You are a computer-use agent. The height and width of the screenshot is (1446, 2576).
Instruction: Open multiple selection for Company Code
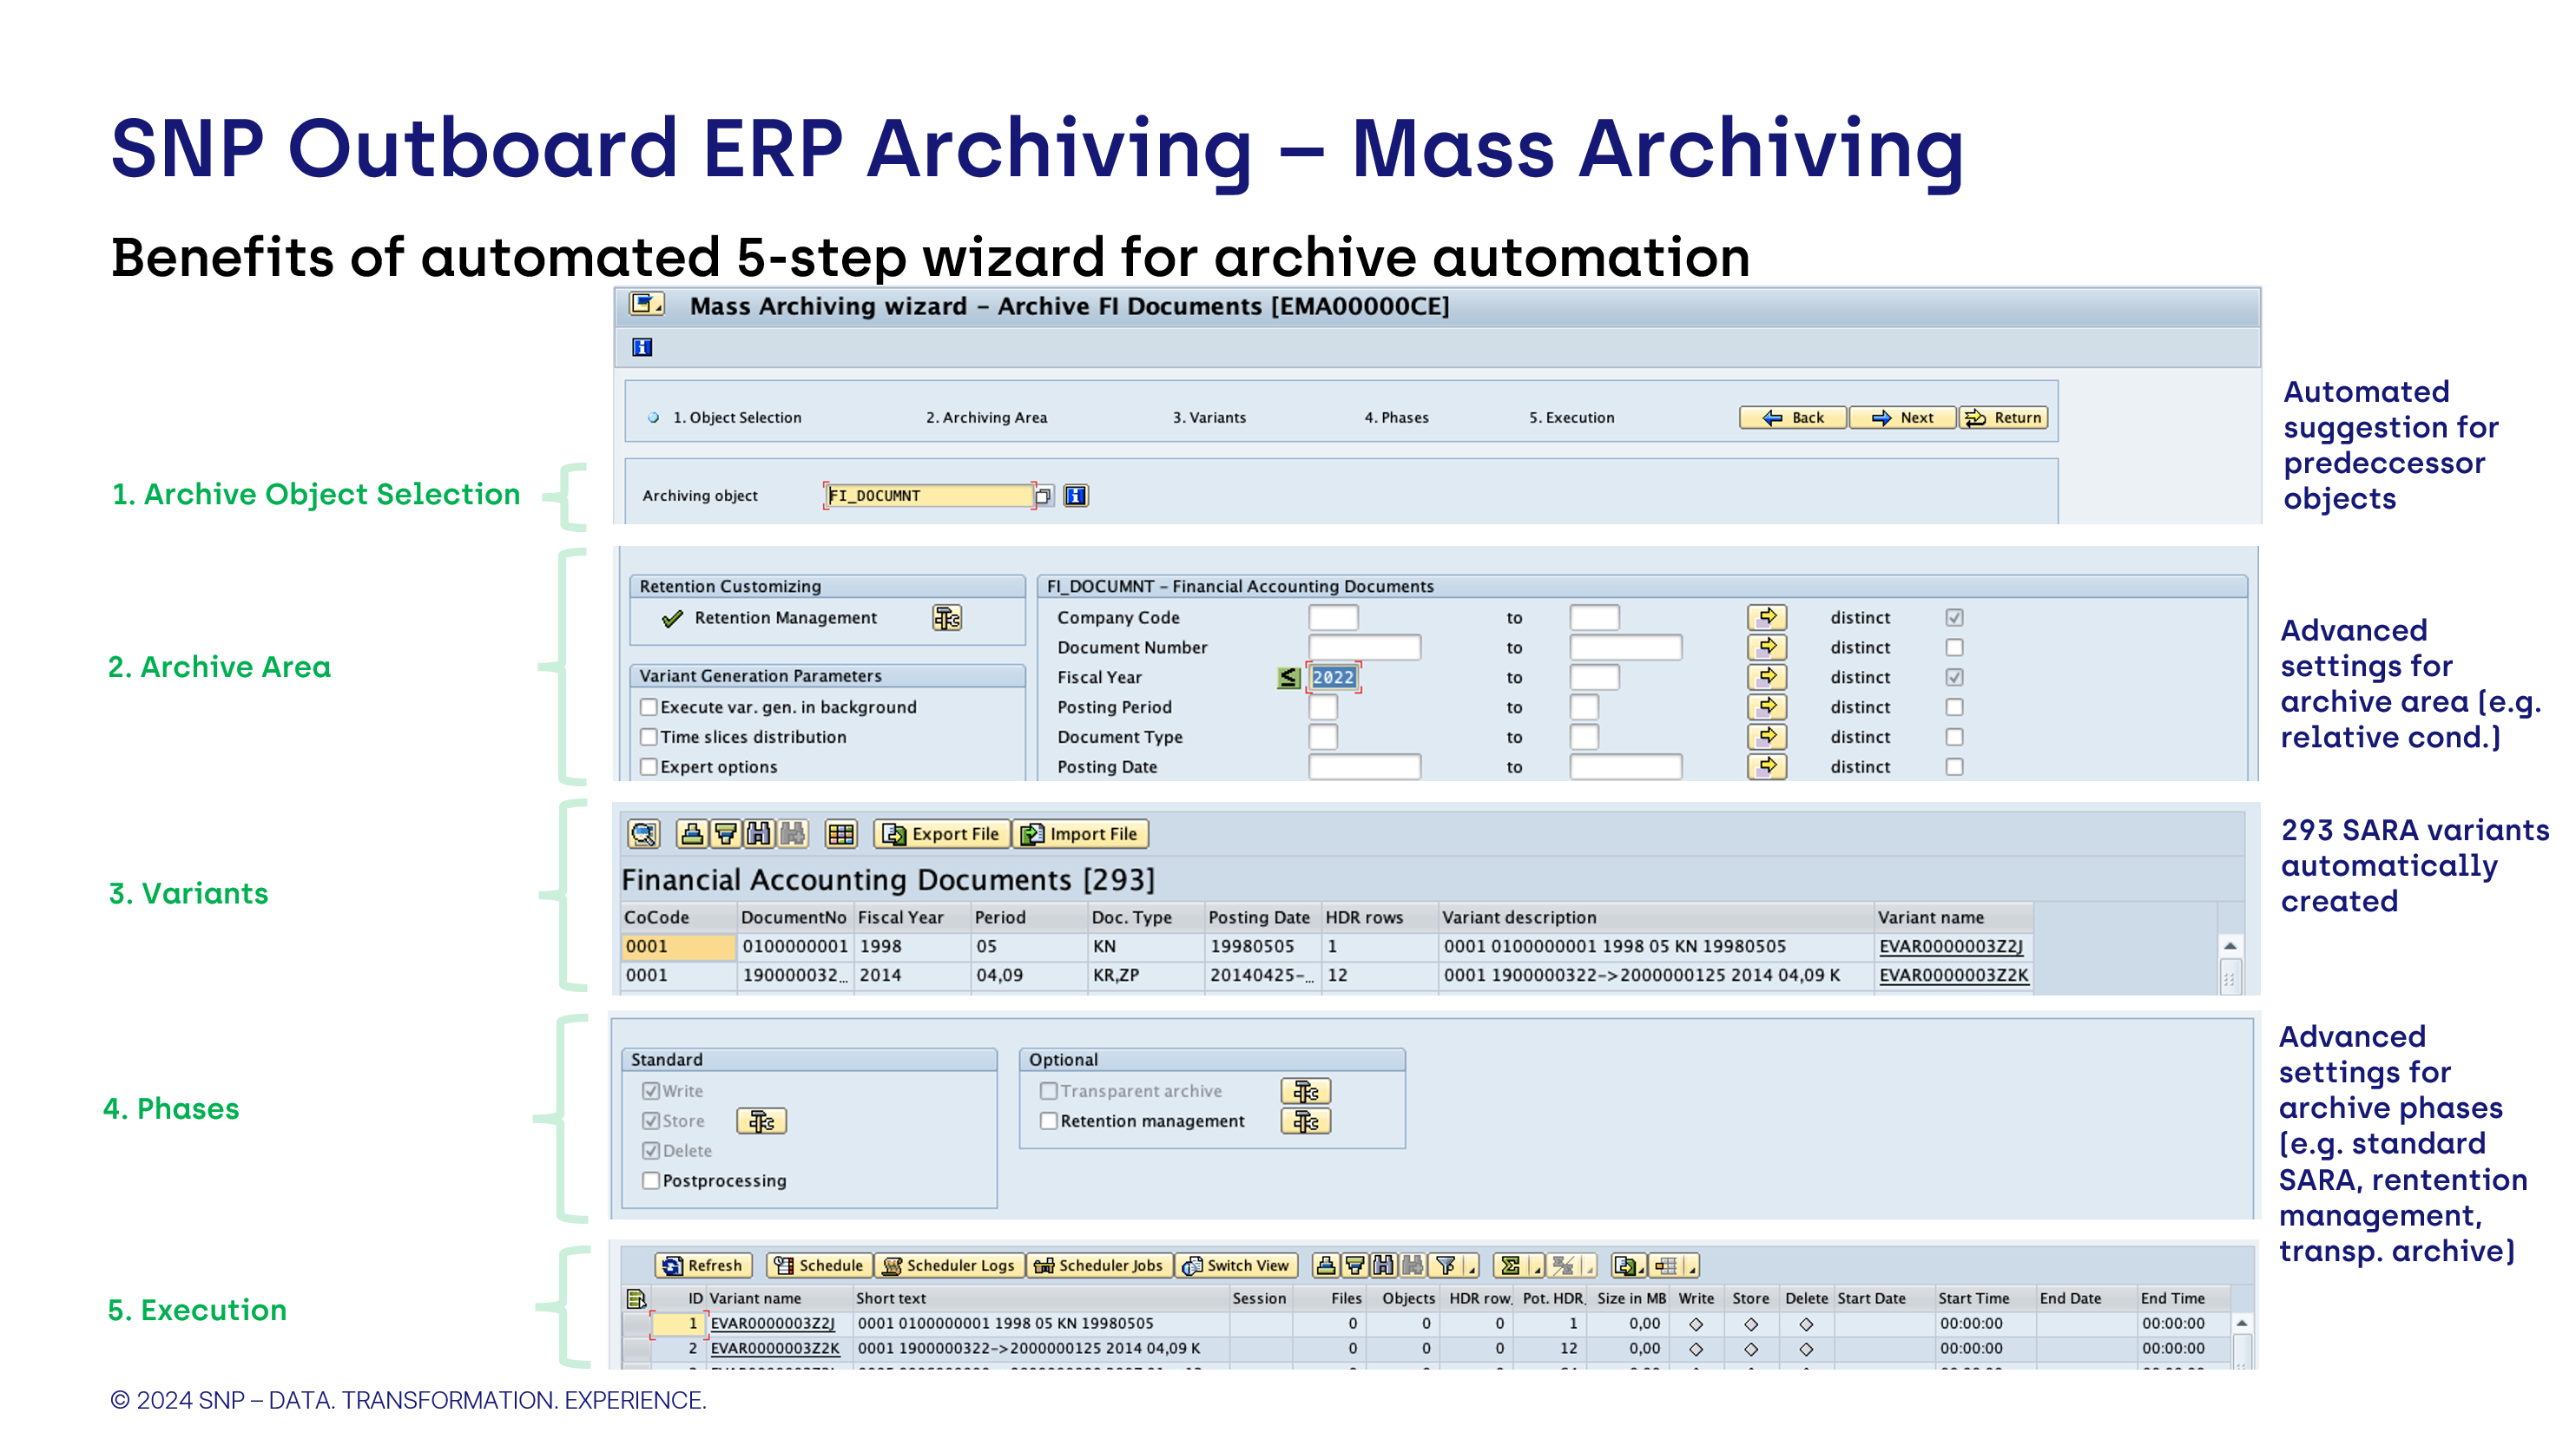click(x=1767, y=617)
